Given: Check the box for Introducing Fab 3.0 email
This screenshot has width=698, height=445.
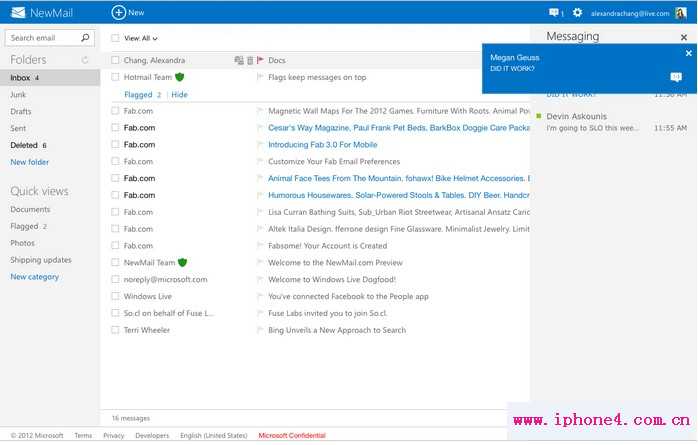Looking at the screenshot, I should [115, 145].
